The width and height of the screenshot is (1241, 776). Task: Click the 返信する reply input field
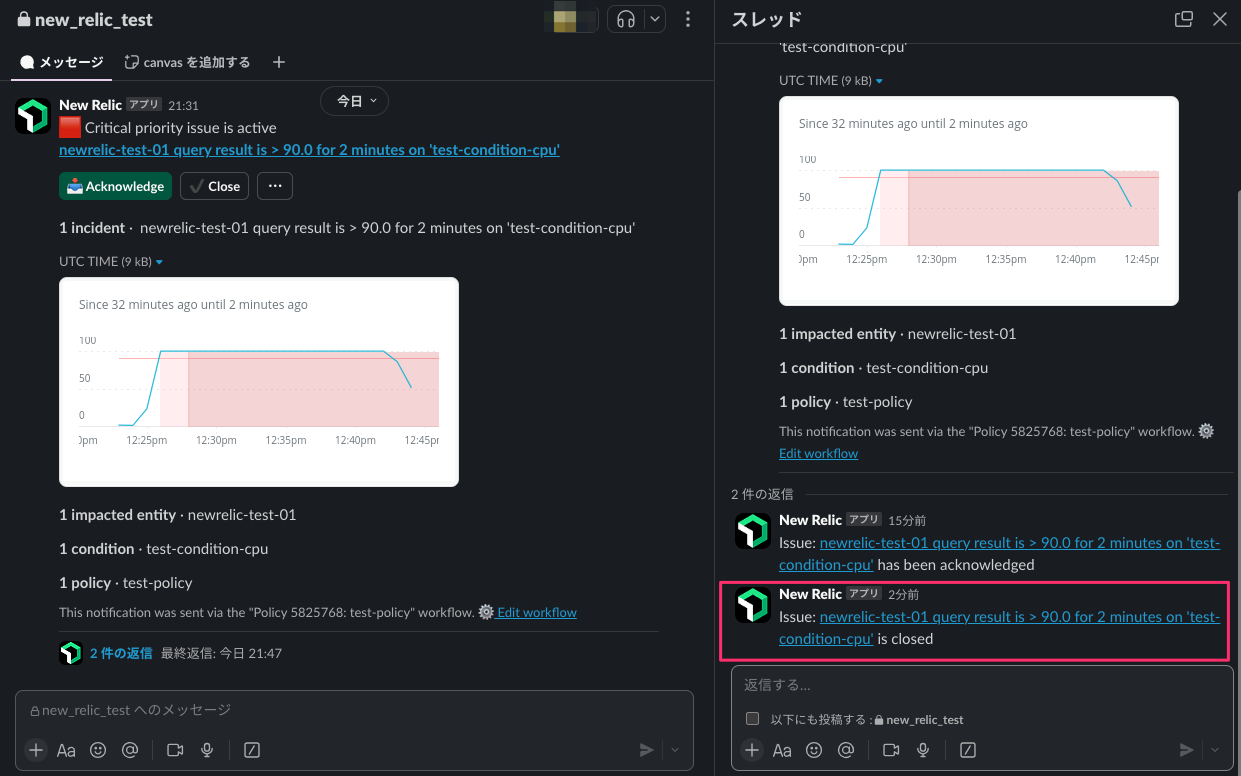(980, 684)
